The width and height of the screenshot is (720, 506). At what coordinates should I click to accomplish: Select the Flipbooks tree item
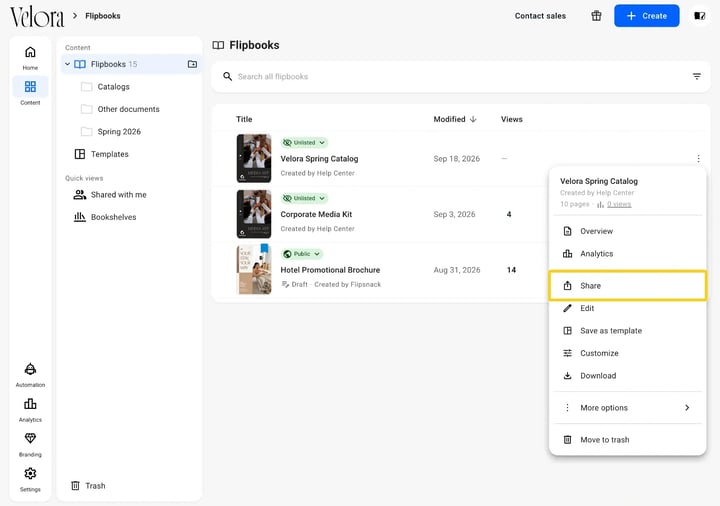[131, 64]
